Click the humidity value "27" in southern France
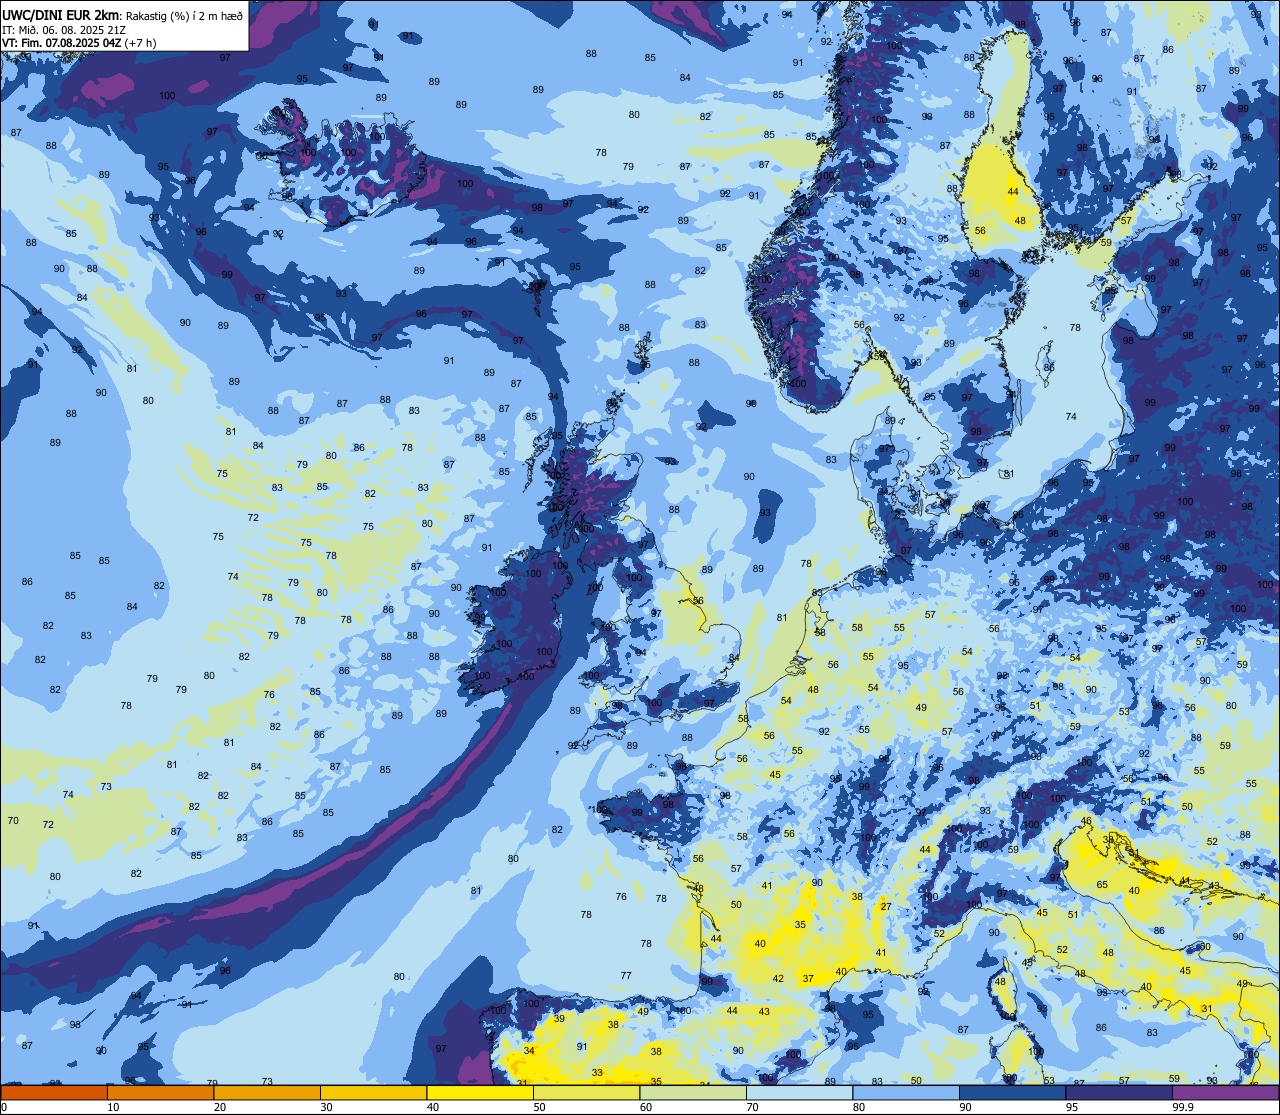The height and width of the screenshot is (1115, 1280). tap(885, 906)
